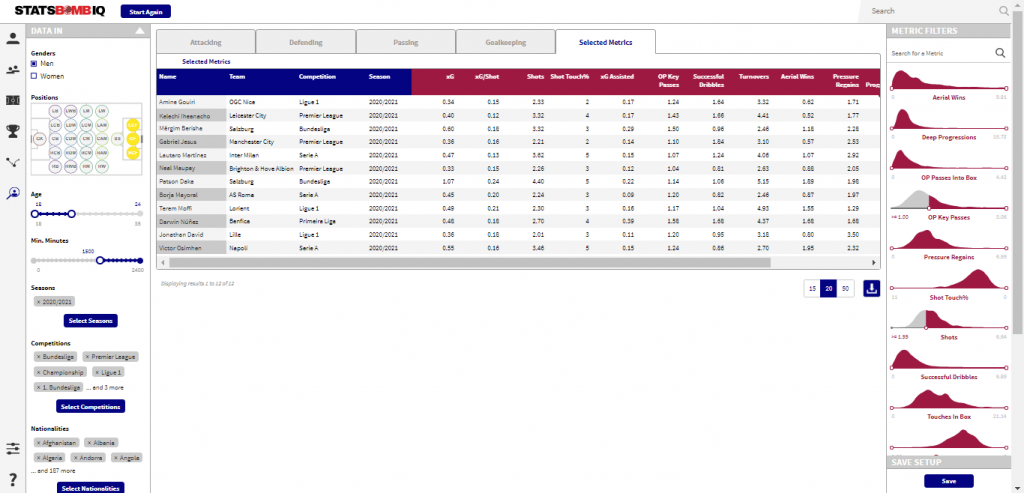1024x493 pixels.
Task: Switch to the Passing tab
Action: coord(406,42)
